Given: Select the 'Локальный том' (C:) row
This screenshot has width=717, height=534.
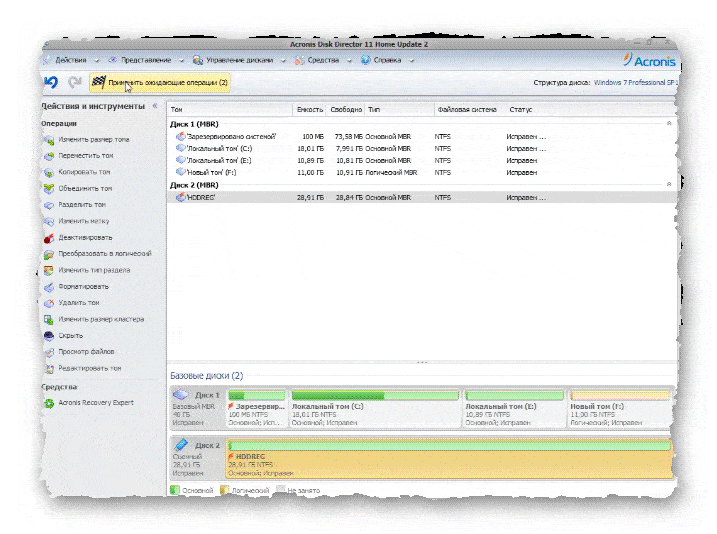Looking at the screenshot, I should [422, 149].
